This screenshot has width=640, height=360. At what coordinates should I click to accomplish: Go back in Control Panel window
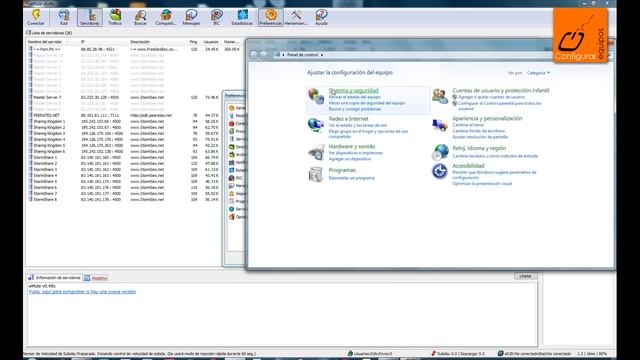click(254, 55)
